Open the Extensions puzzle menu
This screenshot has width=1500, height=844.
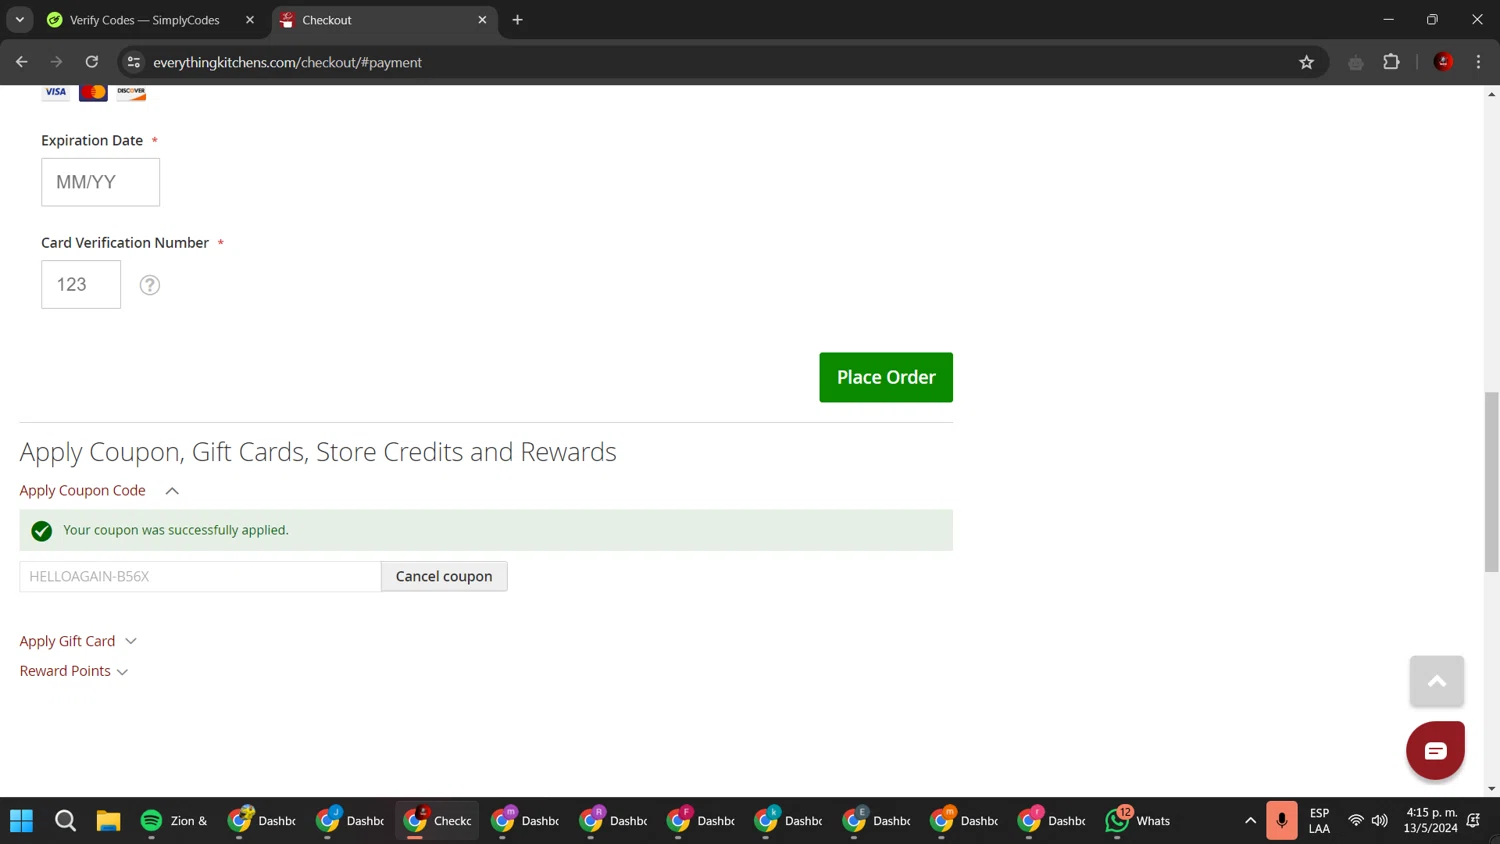(x=1391, y=62)
